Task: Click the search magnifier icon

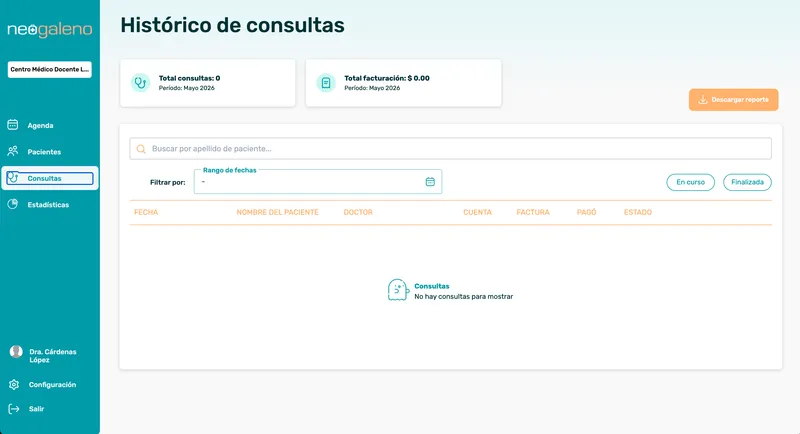Action: (141, 149)
